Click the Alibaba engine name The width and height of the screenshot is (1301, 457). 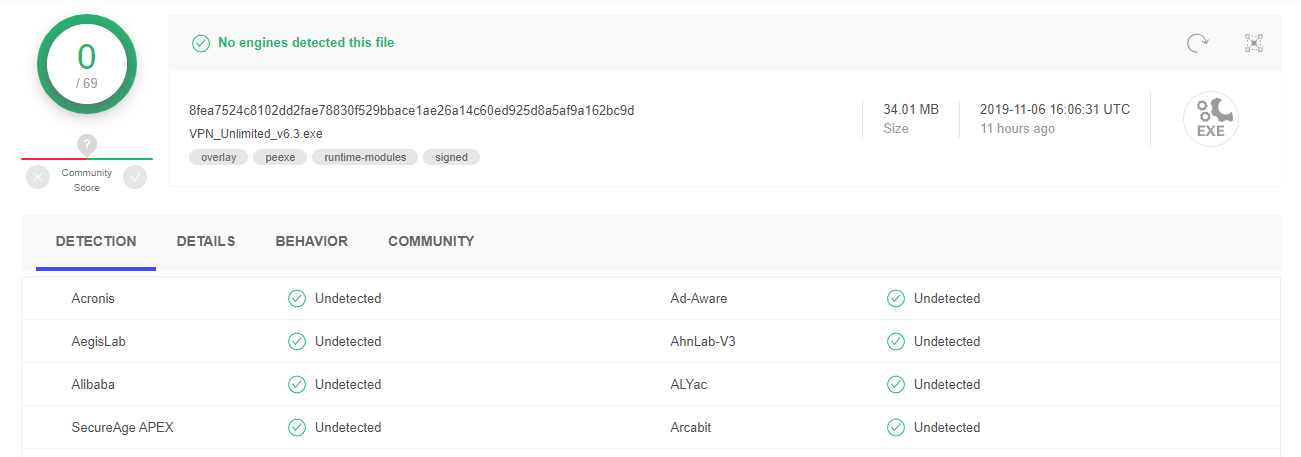(x=93, y=384)
